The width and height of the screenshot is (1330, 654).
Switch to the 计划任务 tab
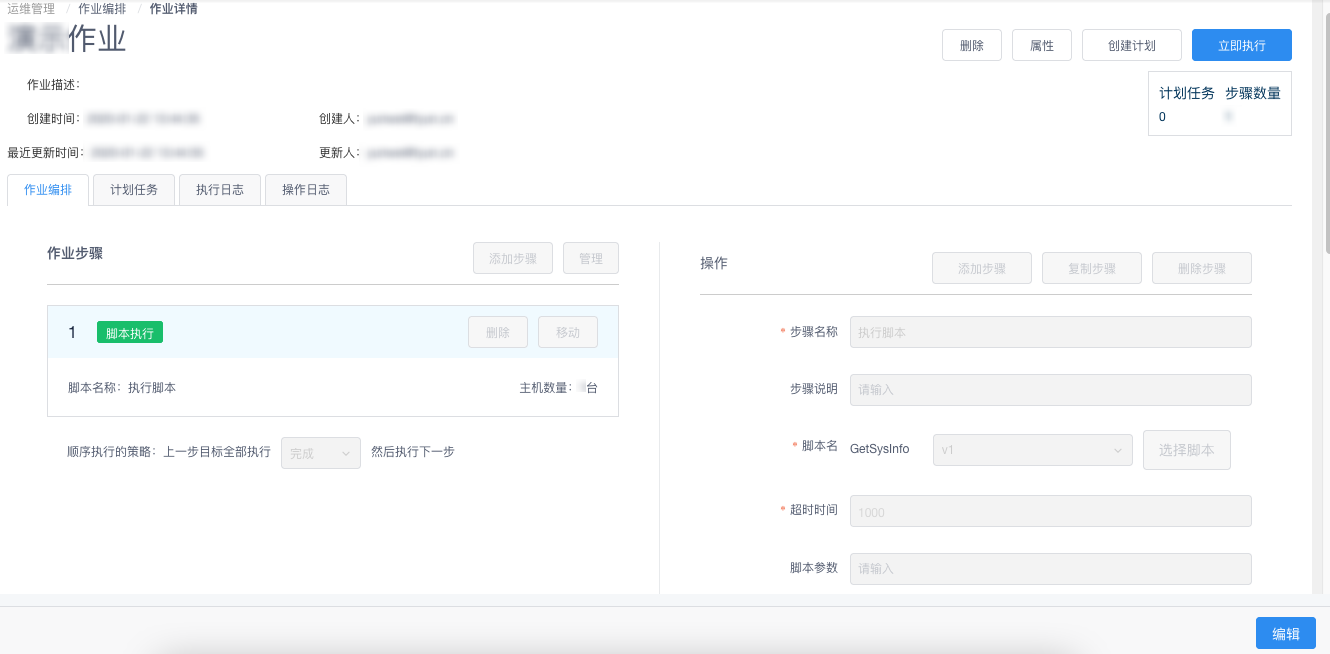coord(134,190)
